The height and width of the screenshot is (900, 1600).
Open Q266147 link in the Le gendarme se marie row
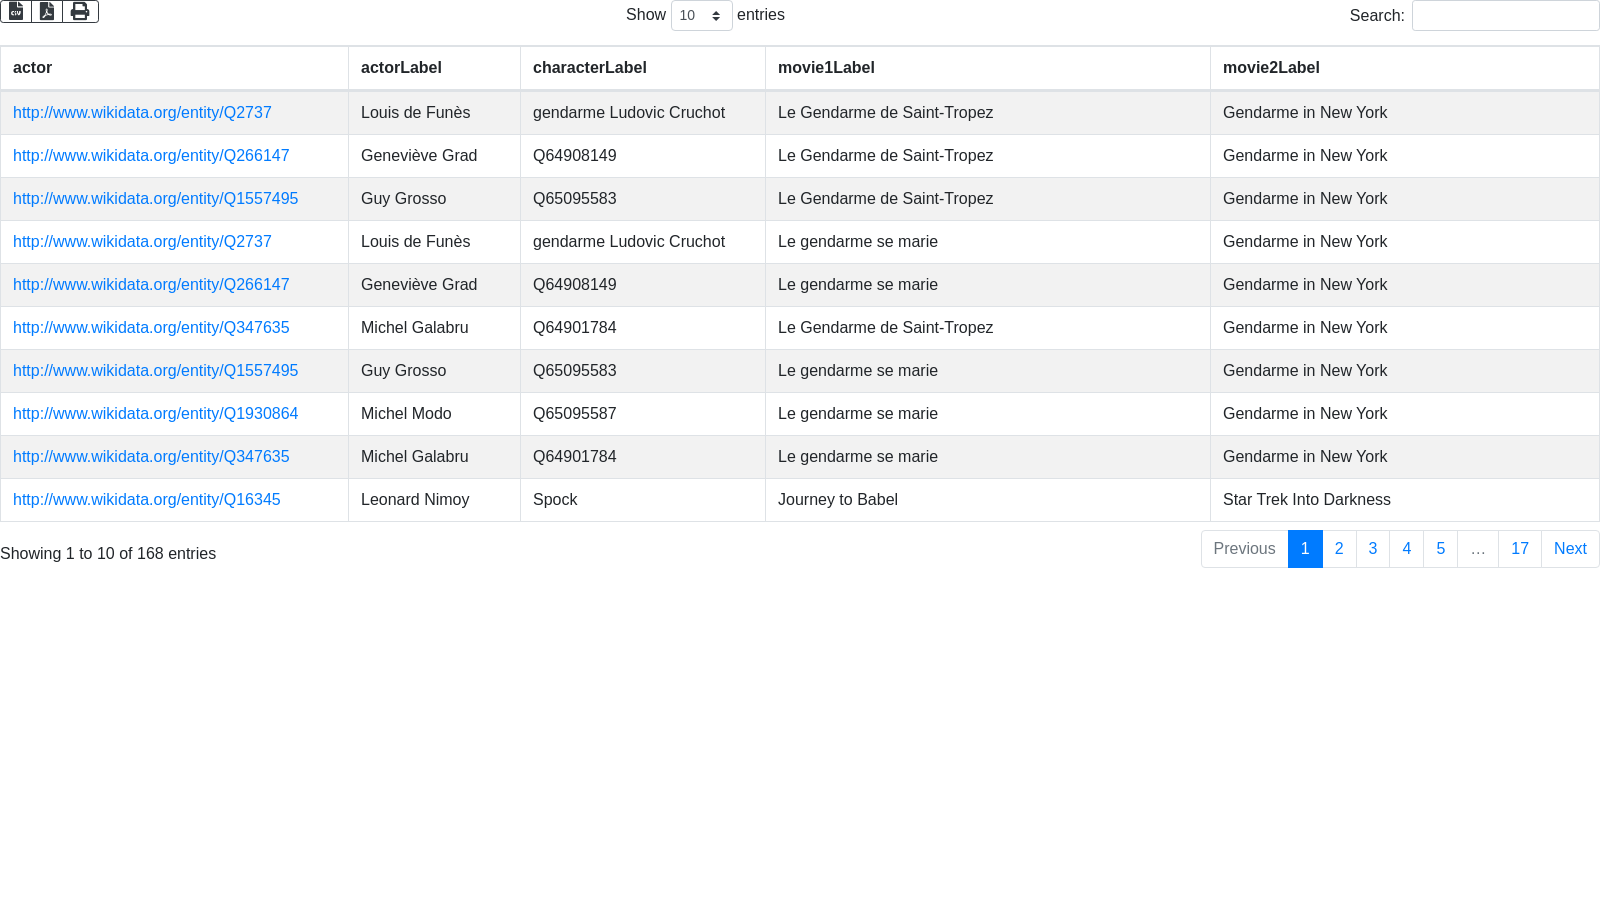click(151, 285)
